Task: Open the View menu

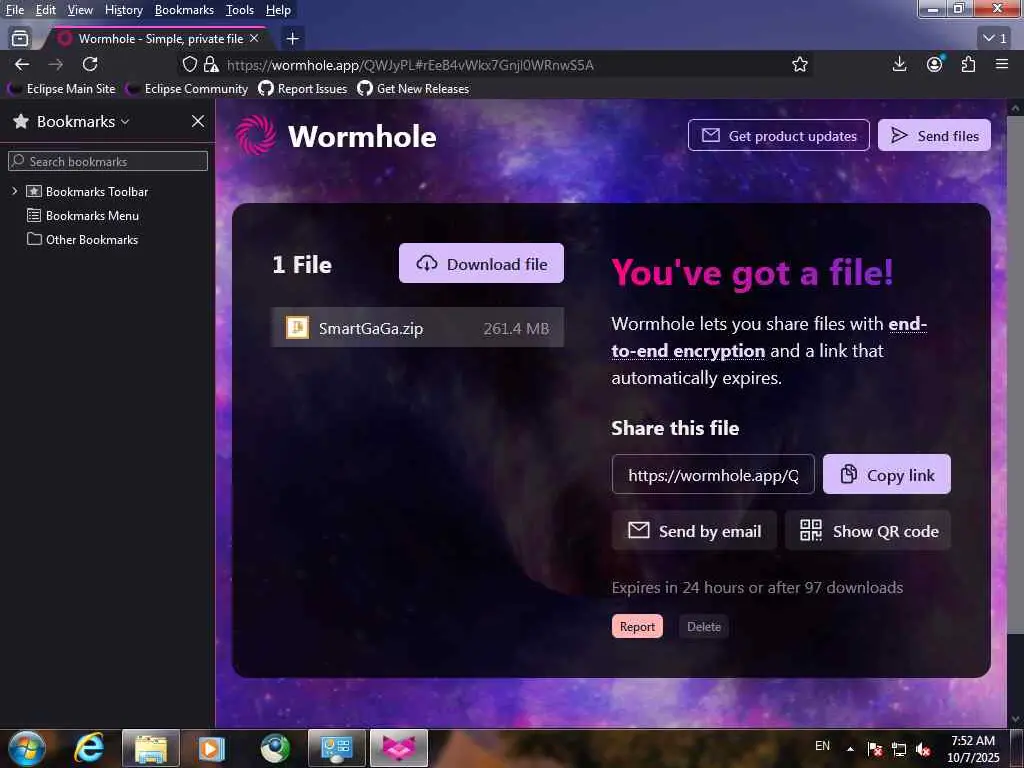Action: 80,10
